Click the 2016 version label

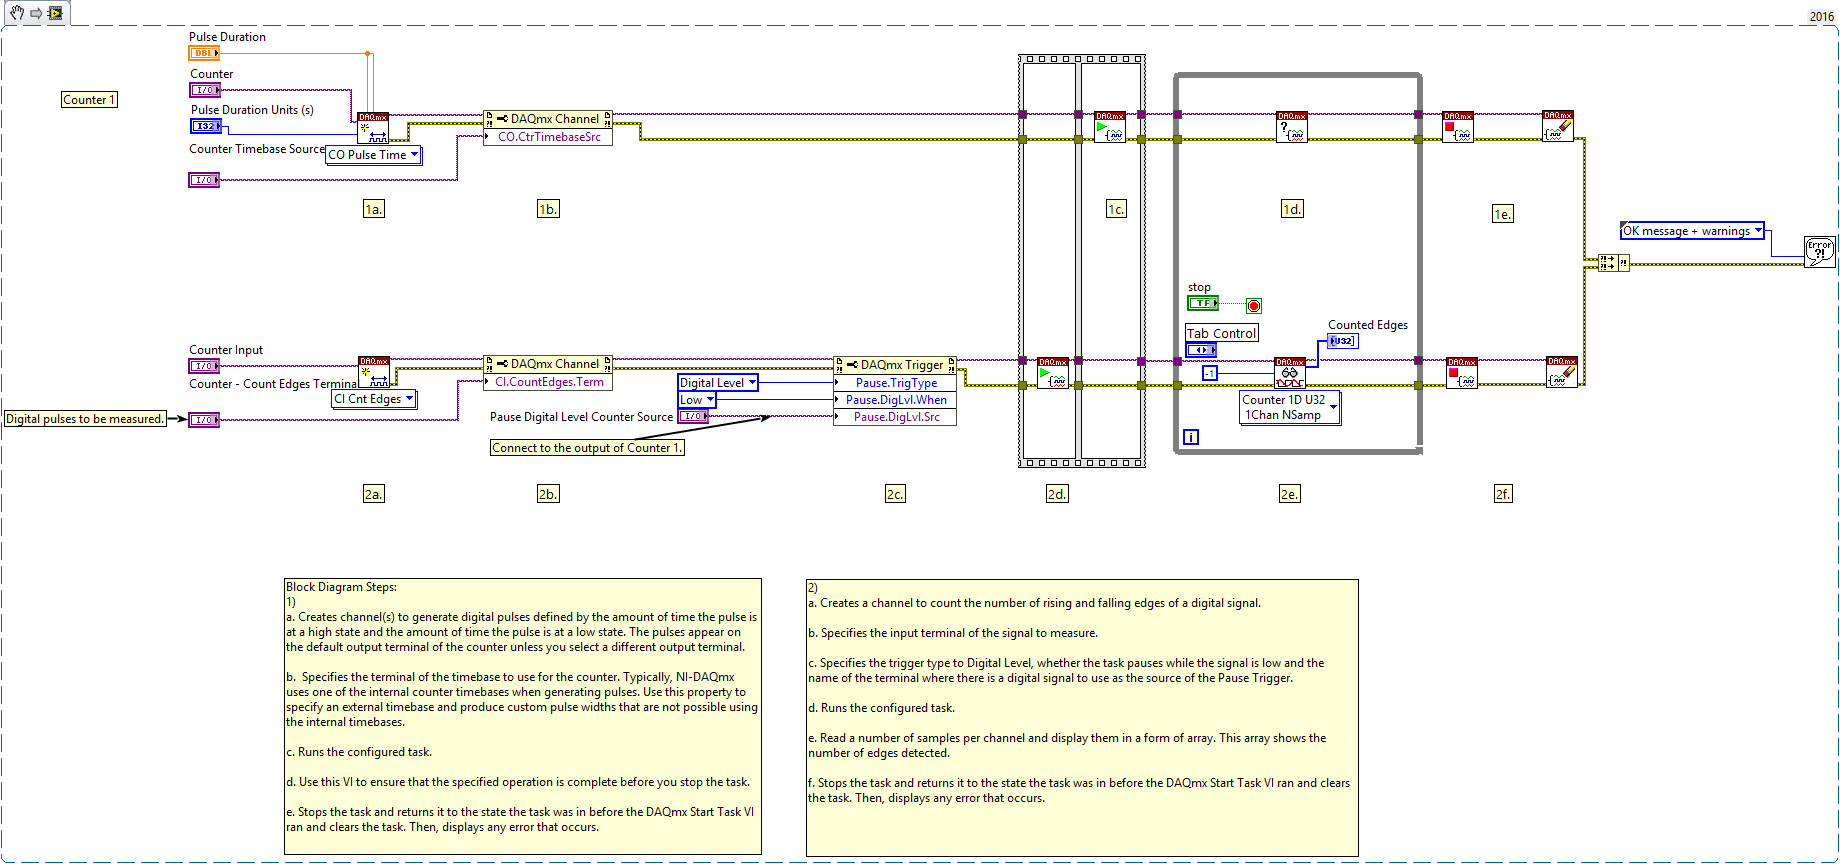(x=1821, y=17)
